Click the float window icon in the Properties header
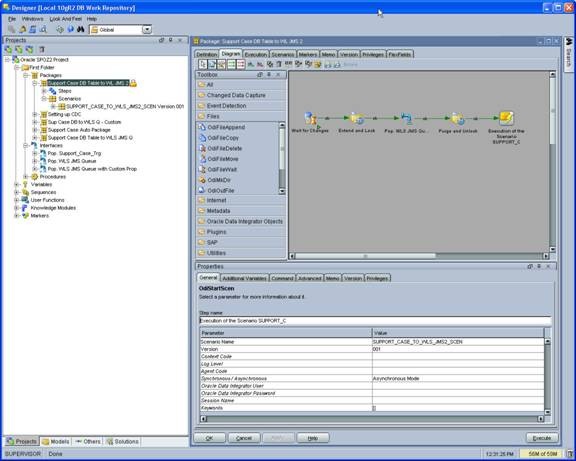 click(x=530, y=266)
